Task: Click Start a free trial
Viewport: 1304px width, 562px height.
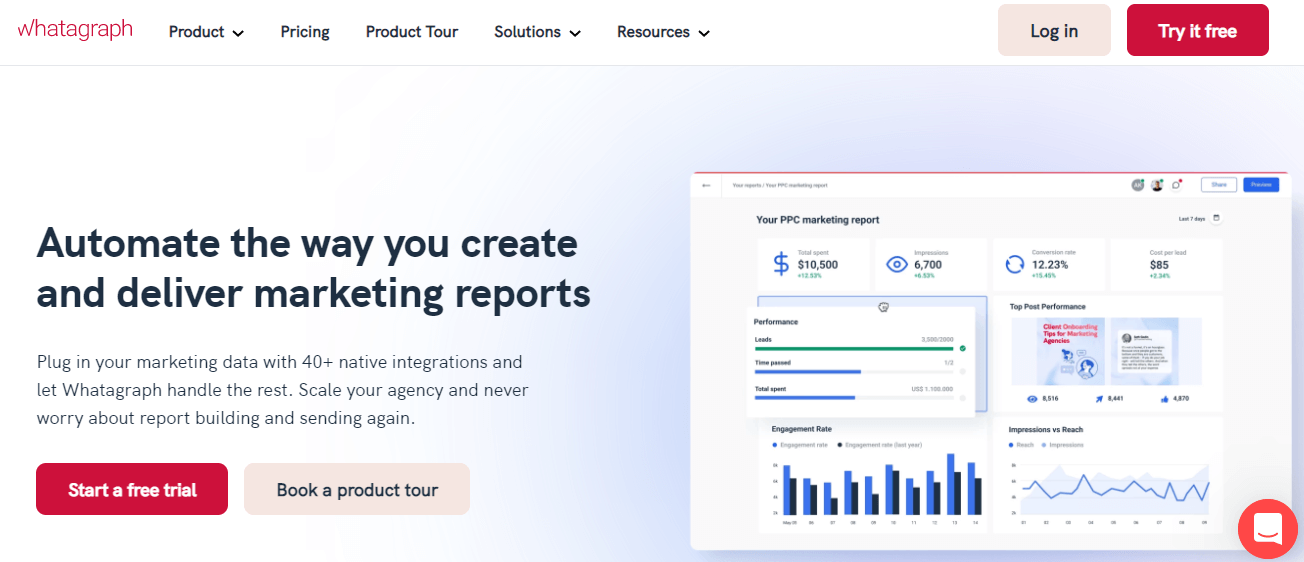Action: (x=132, y=489)
